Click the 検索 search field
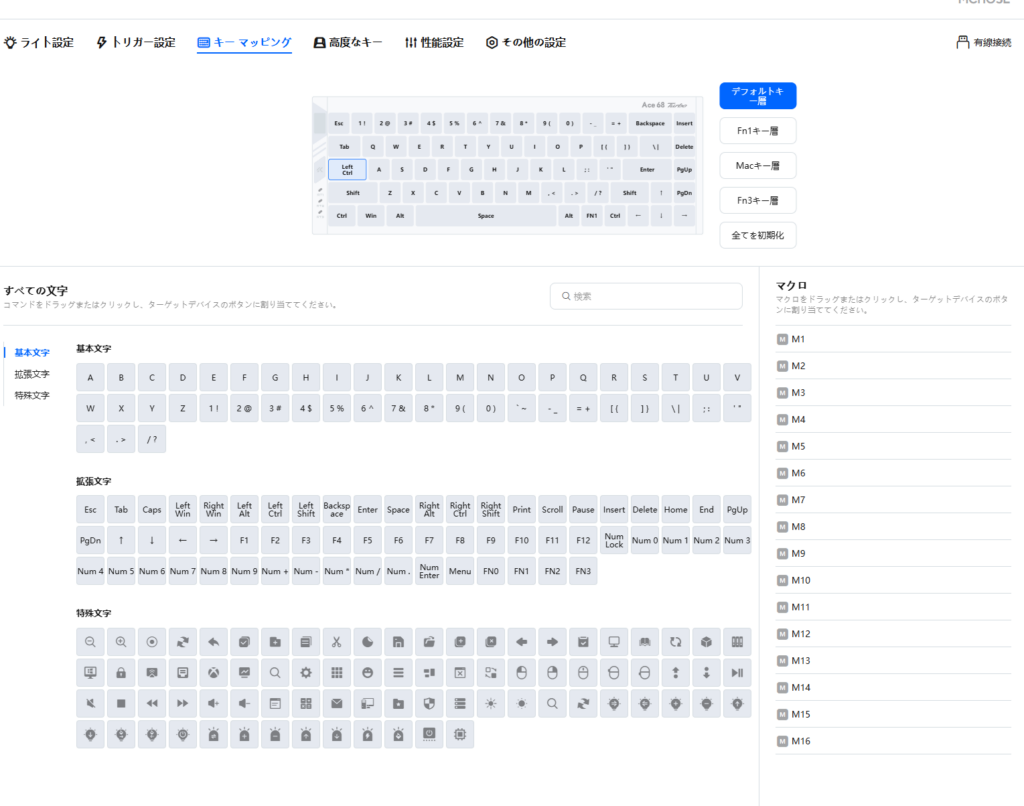This screenshot has height=806, width=1024. coord(646,296)
